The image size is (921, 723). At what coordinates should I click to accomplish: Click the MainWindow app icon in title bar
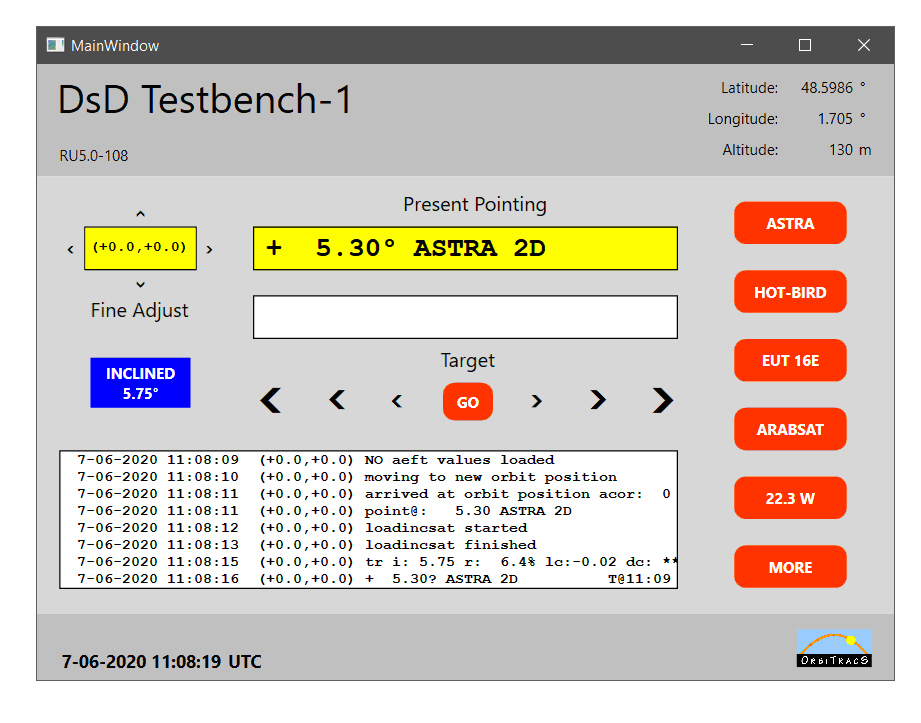[55, 45]
